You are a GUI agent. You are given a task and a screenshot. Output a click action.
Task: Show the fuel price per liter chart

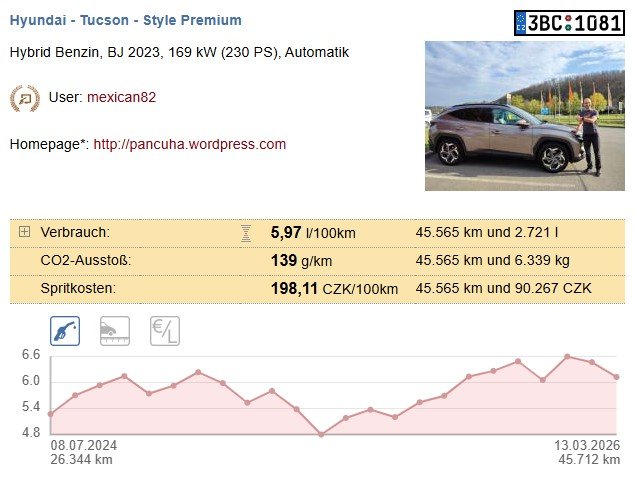pos(165,331)
